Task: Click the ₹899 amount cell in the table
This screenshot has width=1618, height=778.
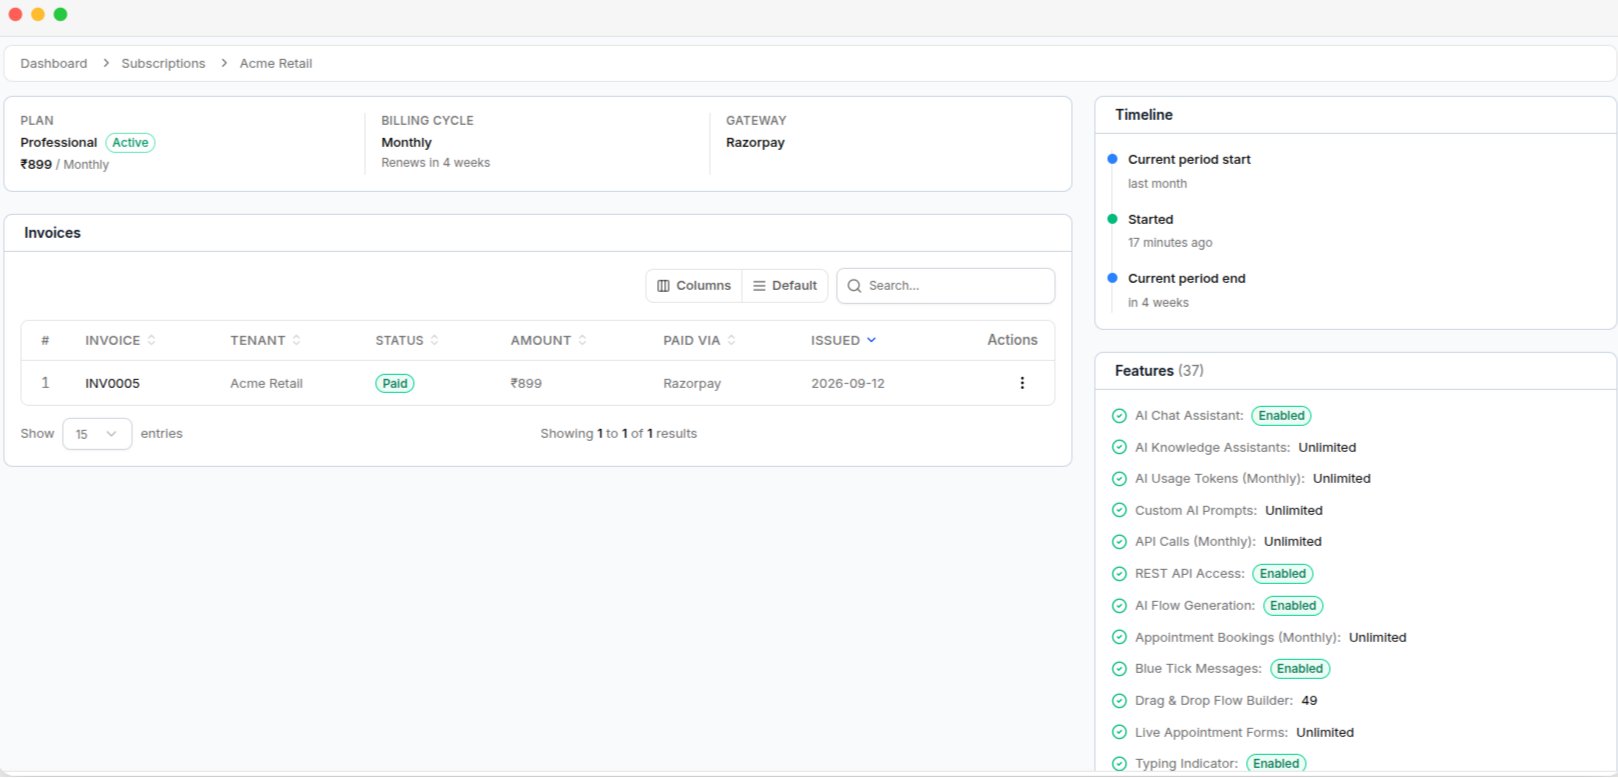Action: pos(526,383)
